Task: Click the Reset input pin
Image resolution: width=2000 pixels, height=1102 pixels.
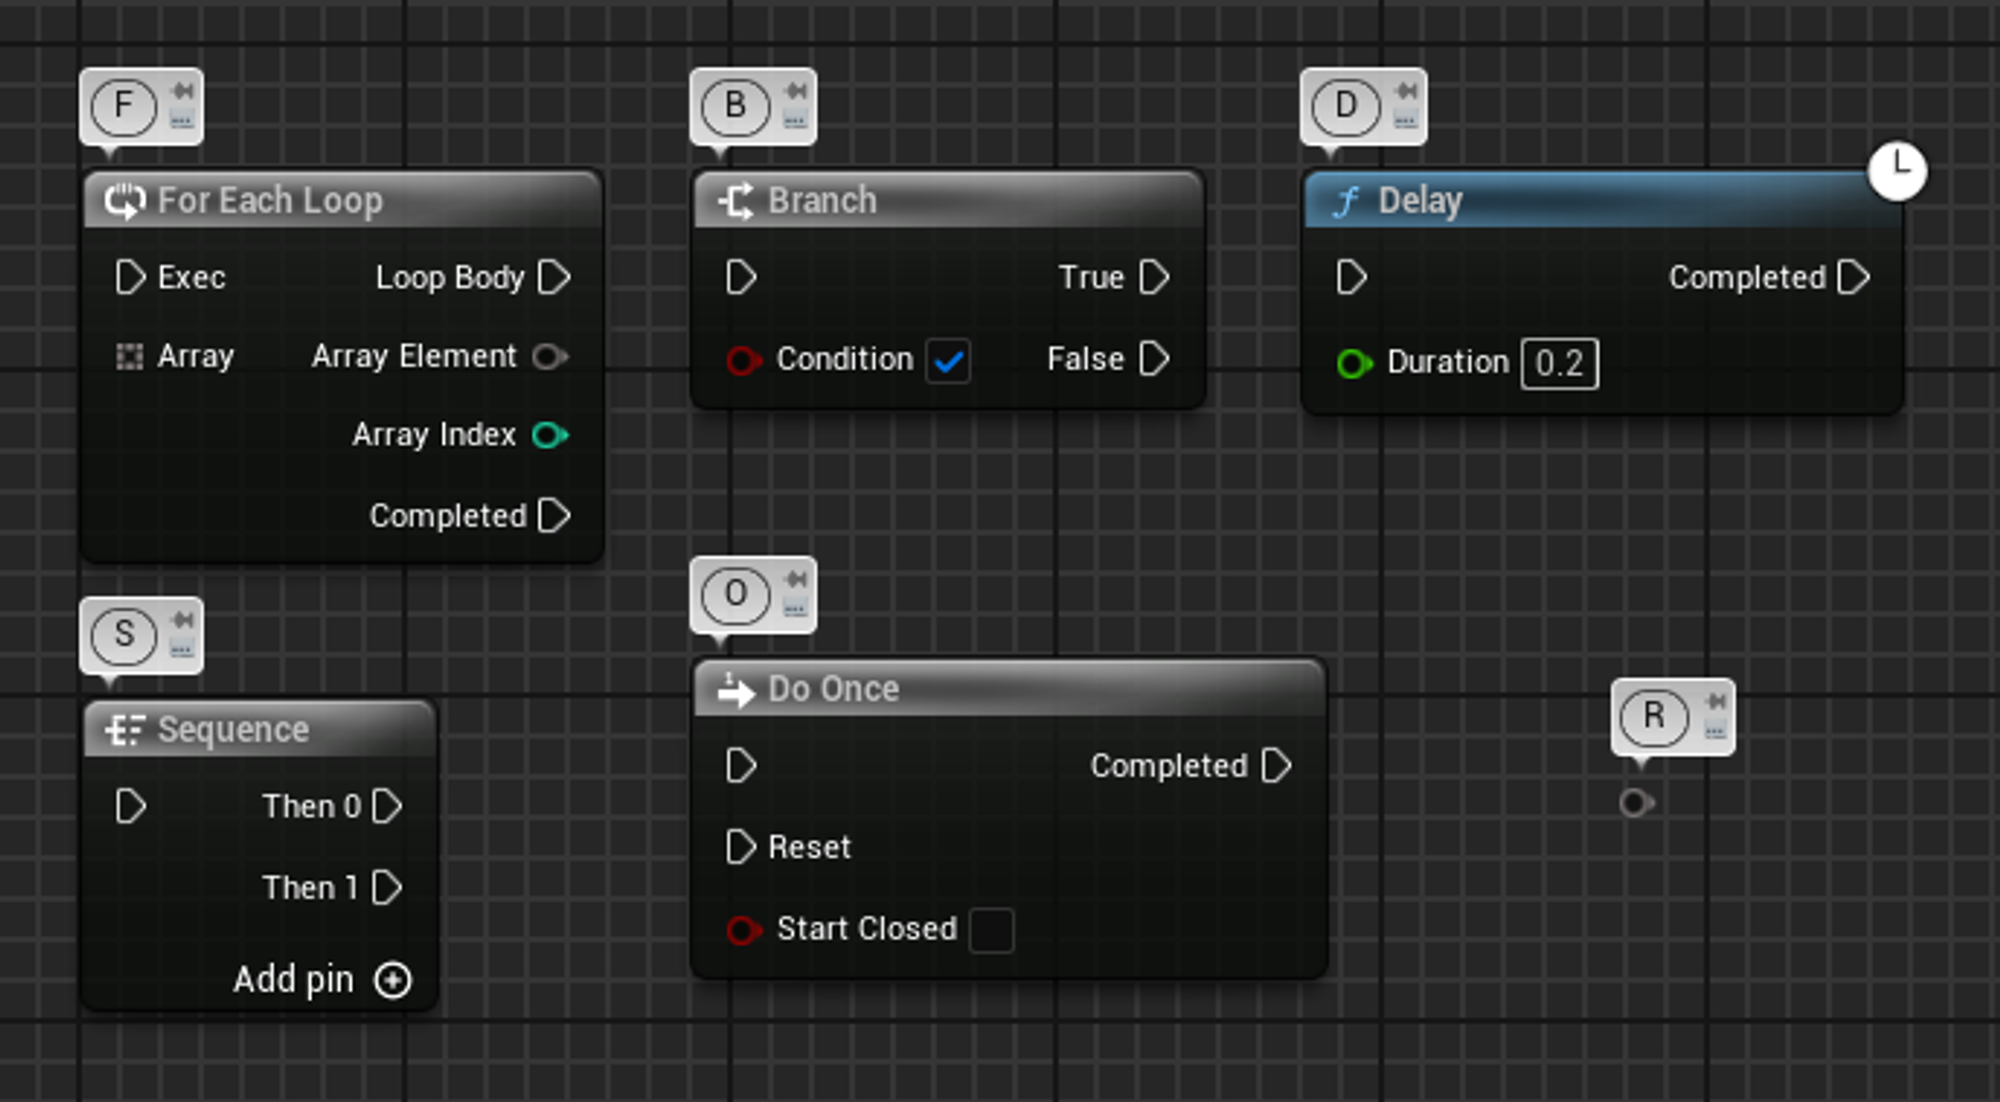Action: pos(741,847)
